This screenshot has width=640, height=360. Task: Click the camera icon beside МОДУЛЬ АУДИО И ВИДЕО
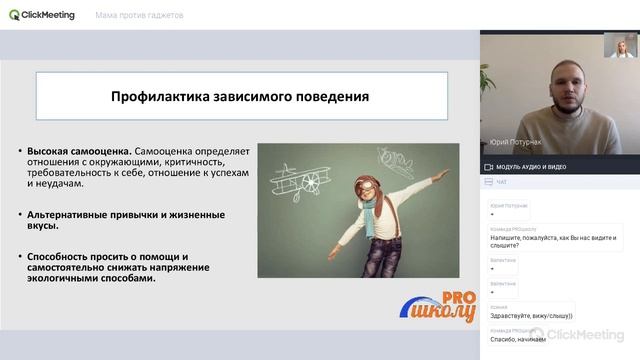point(489,167)
